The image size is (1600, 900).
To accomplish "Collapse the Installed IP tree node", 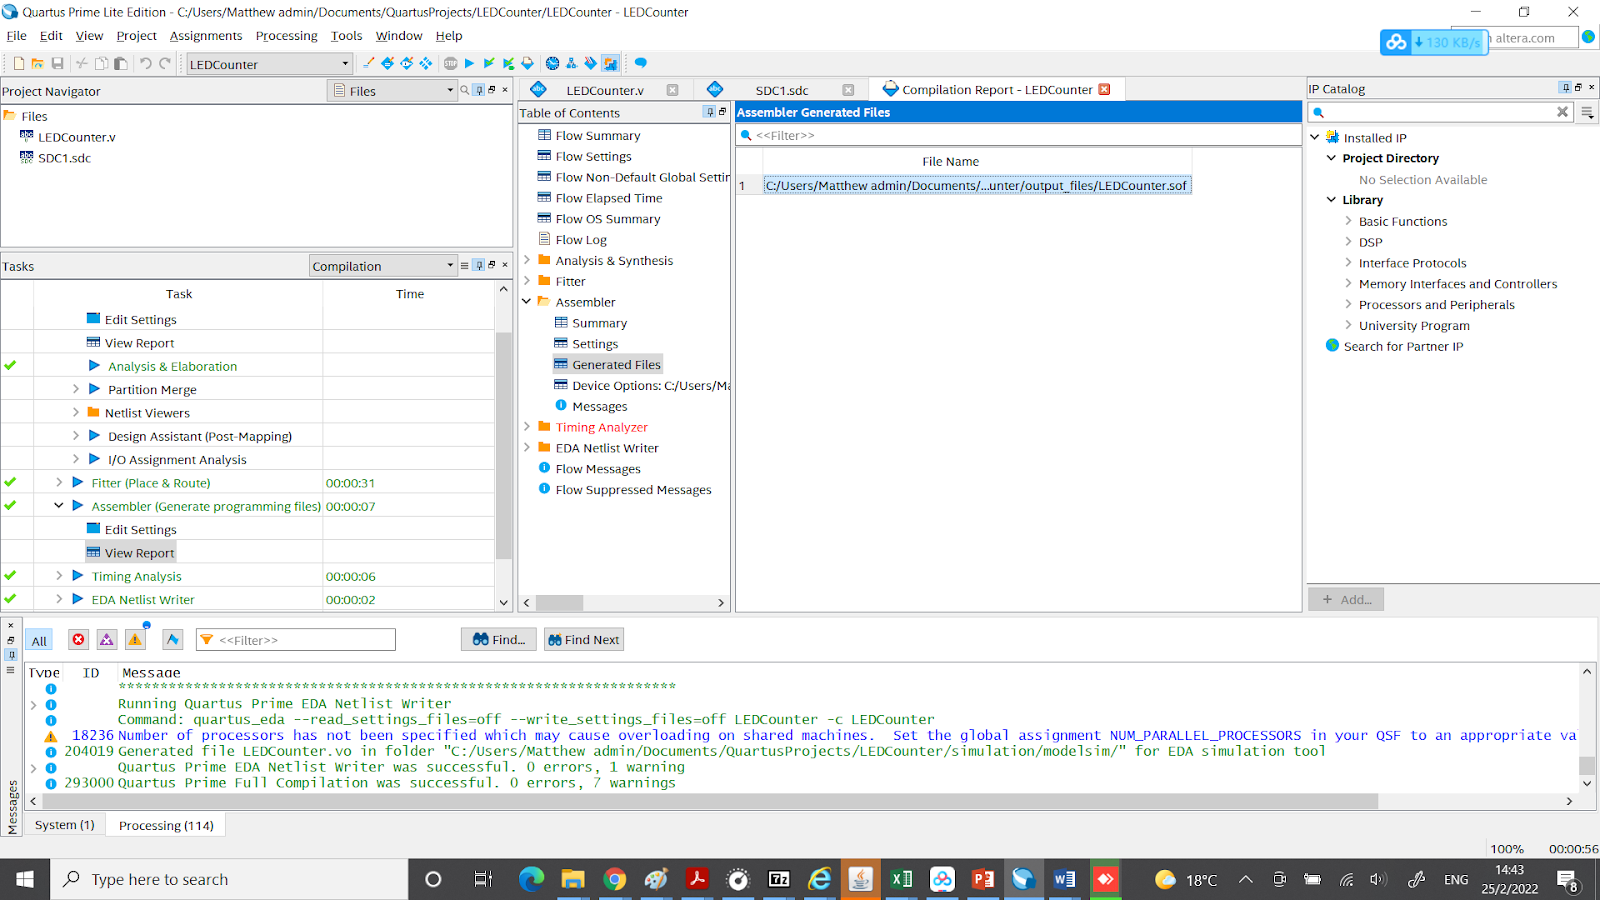I will pyautogui.click(x=1315, y=137).
